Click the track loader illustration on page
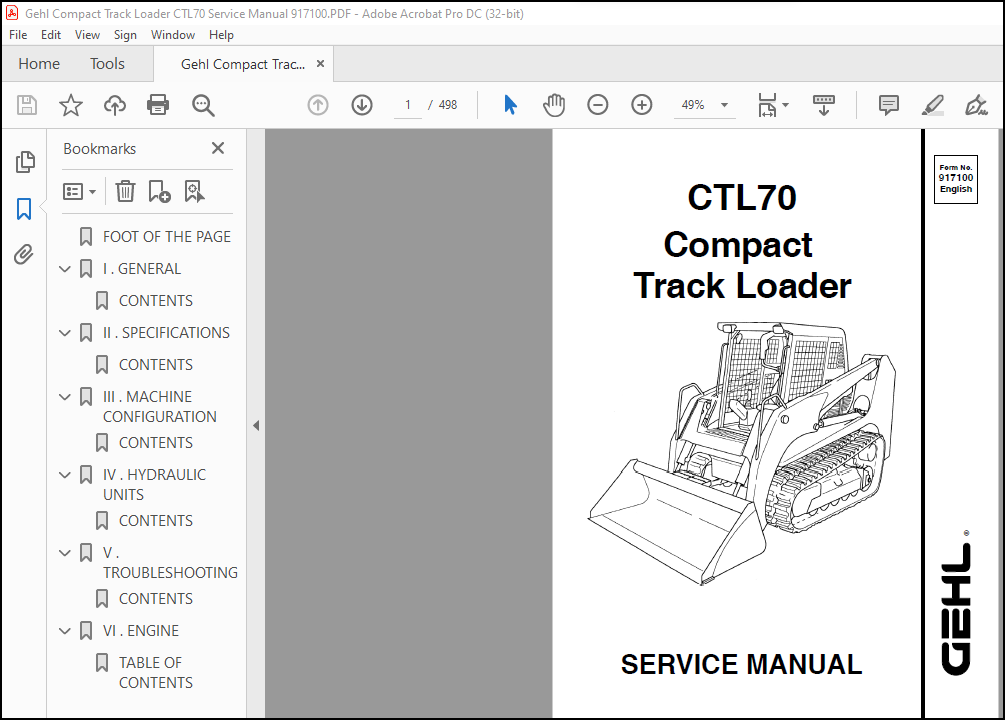The image size is (1005, 720). click(742, 453)
